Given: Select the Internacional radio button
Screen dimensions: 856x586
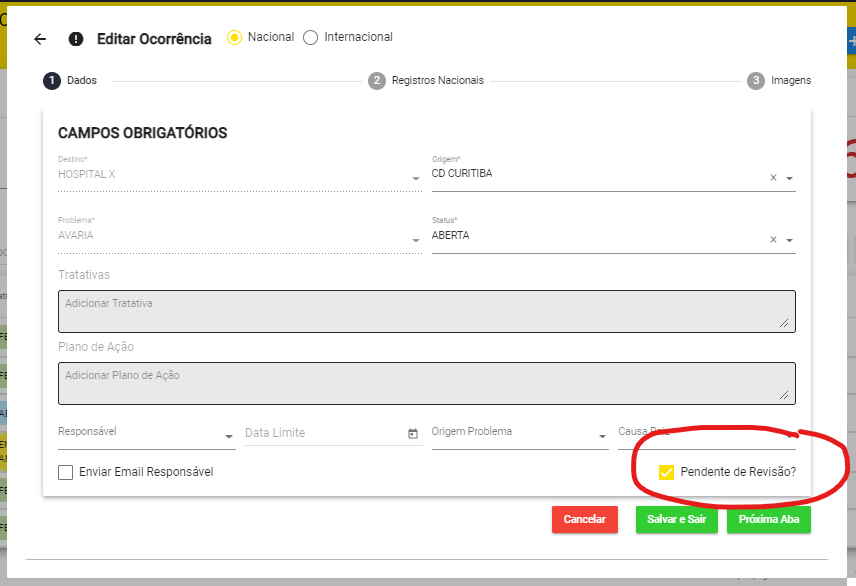Looking at the screenshot, I should click(310, 38).
